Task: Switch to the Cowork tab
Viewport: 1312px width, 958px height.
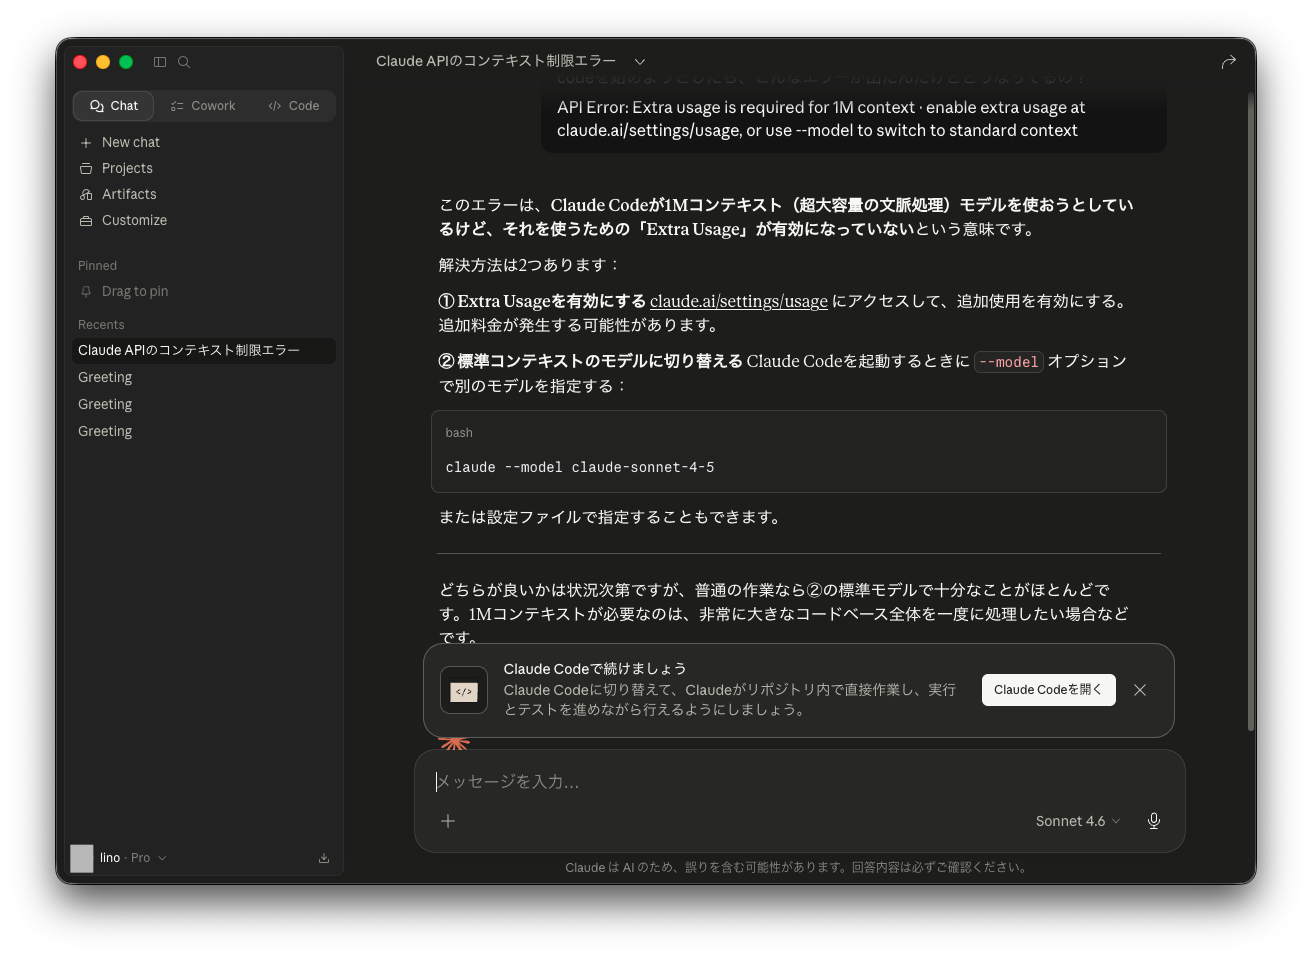Action: click(x=203, y=106)
